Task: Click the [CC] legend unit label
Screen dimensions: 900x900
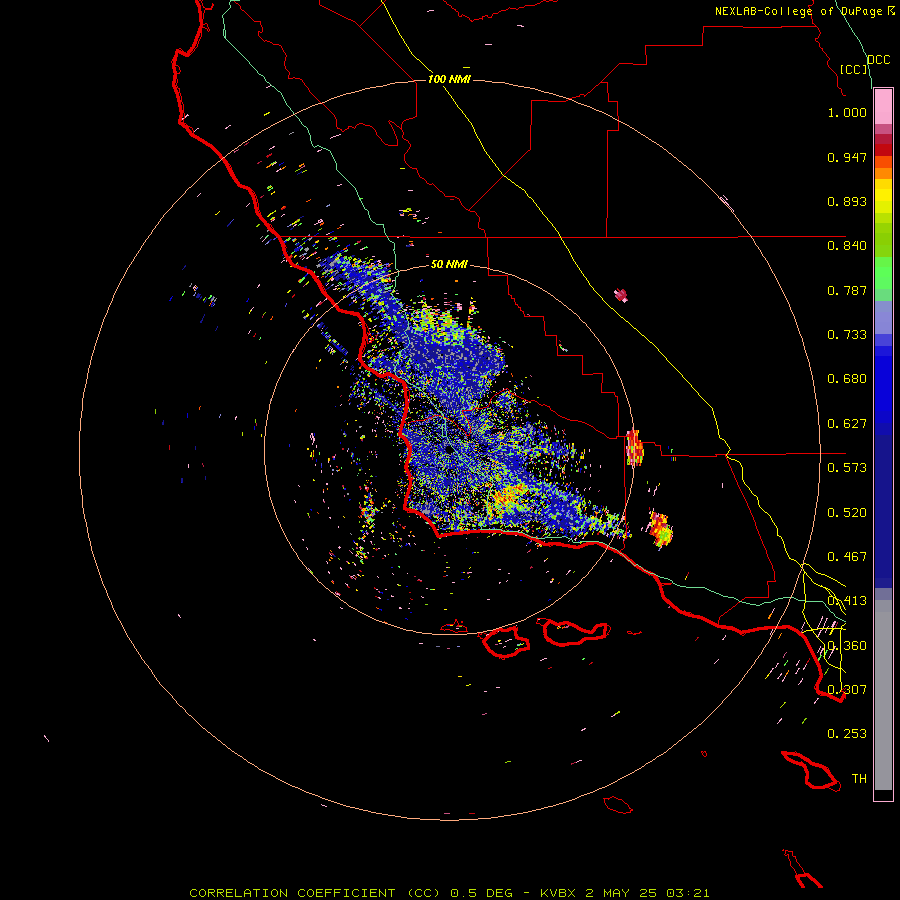Action: point(853,69)
